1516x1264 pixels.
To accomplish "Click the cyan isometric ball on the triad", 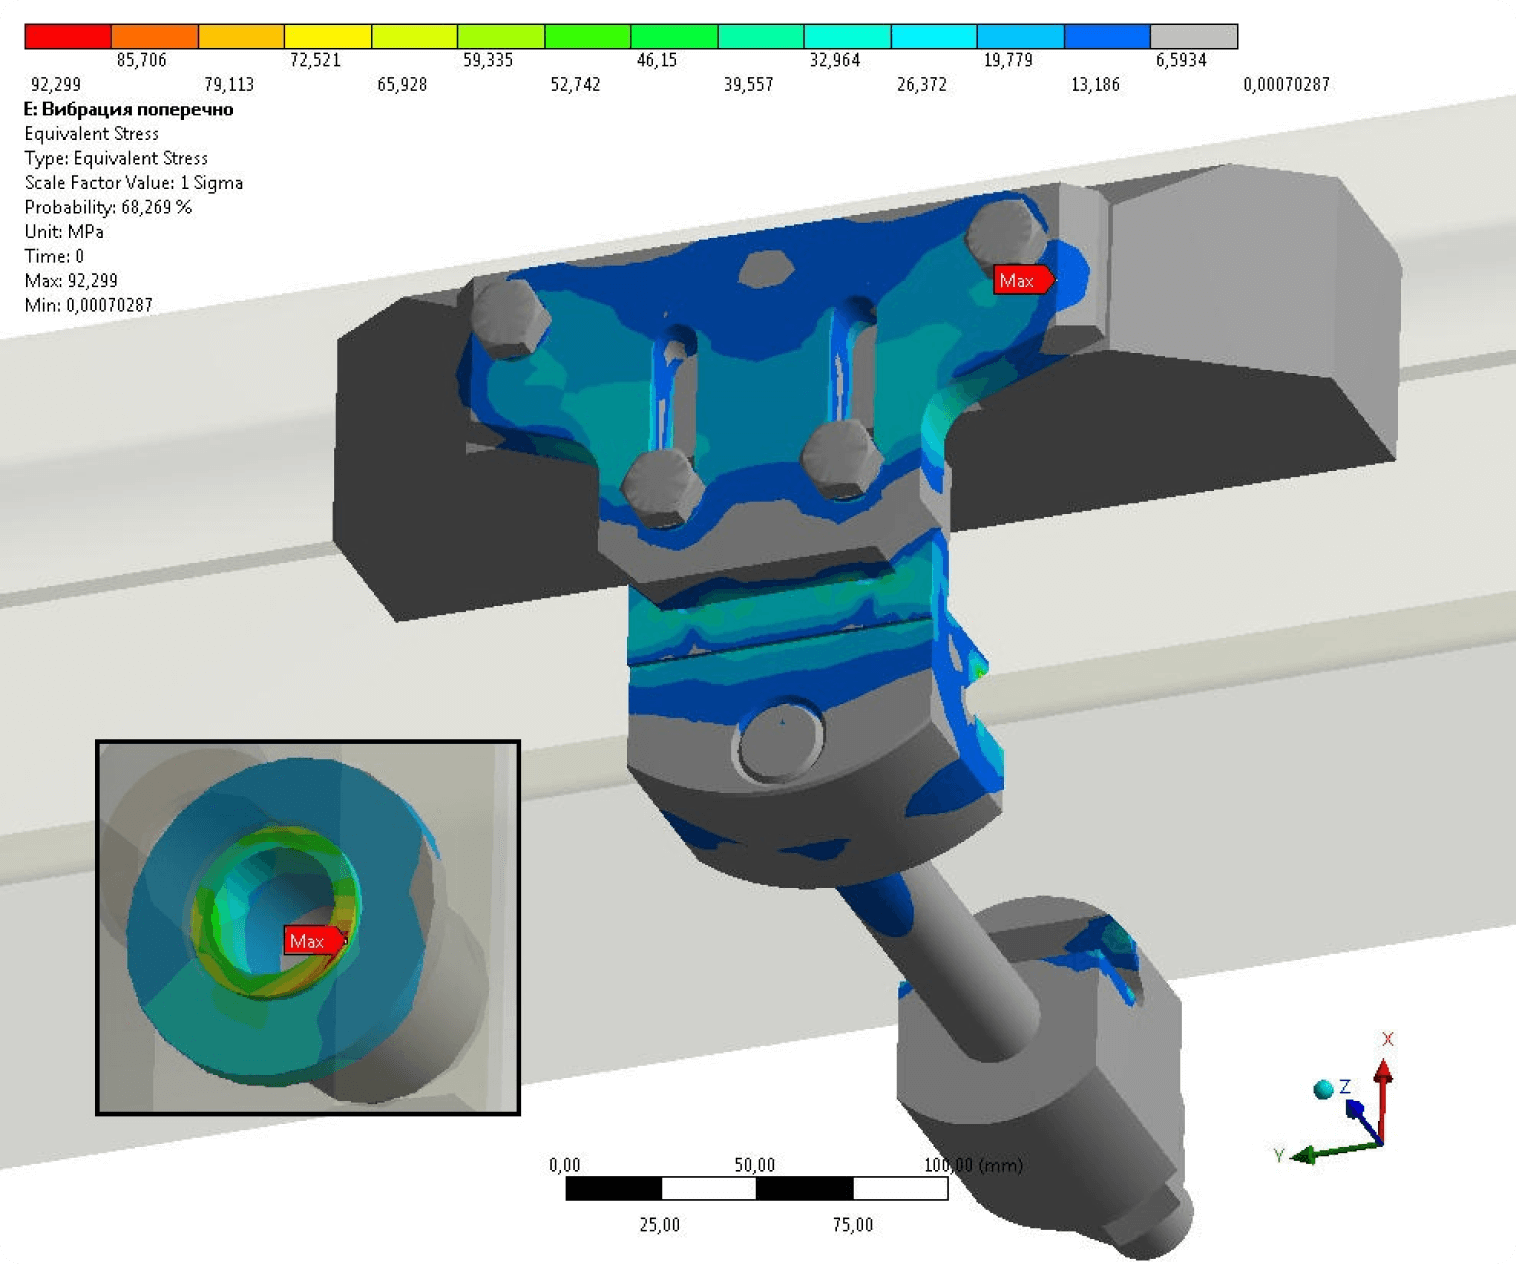I will point(1323,1089).
